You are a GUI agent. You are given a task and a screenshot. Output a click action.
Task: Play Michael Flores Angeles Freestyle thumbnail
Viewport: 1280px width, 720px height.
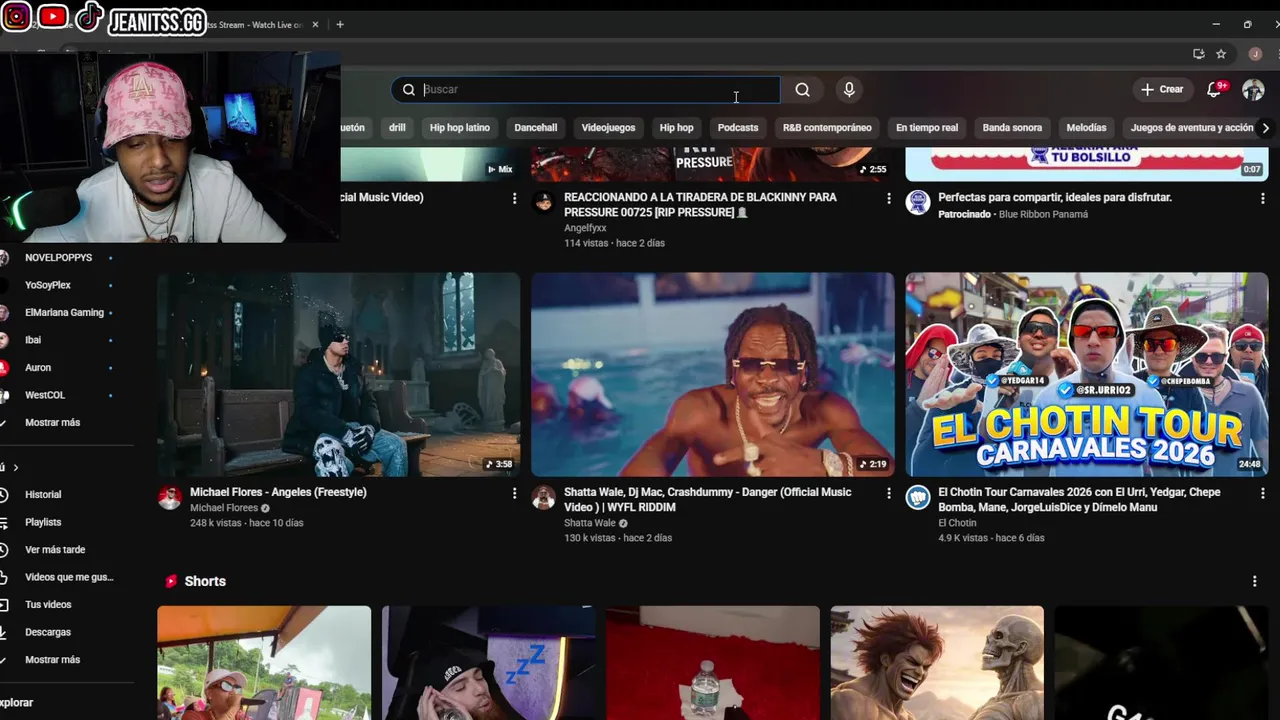tap(339, 375)
